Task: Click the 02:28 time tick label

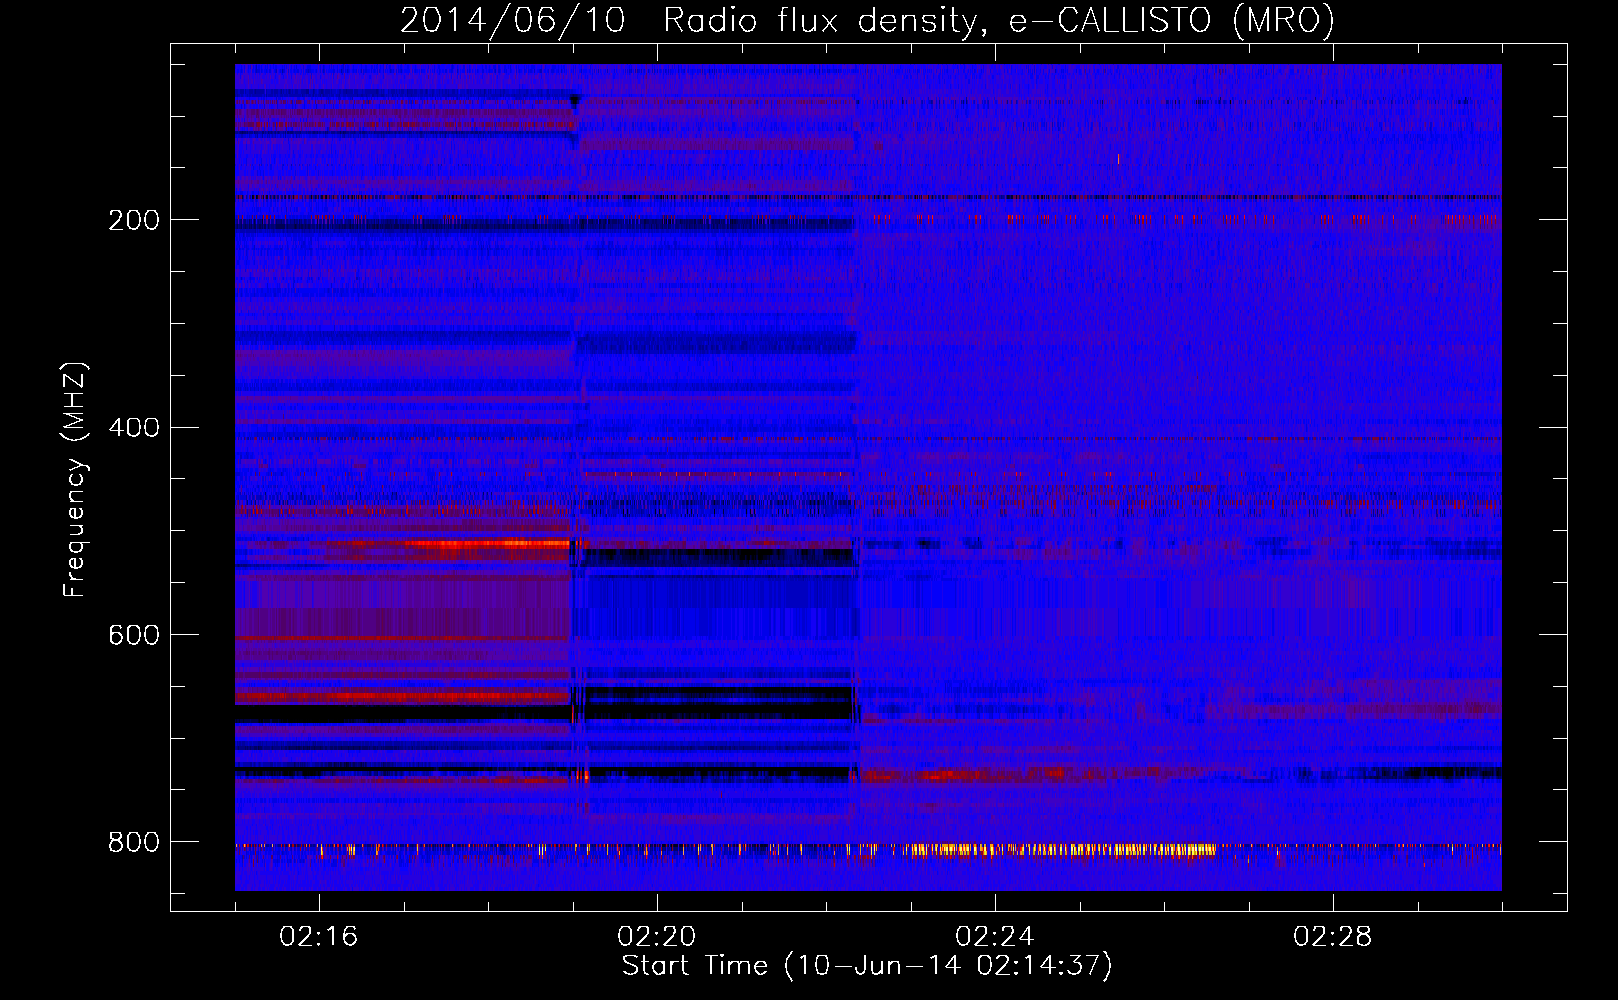Action: coord(1333,937)
